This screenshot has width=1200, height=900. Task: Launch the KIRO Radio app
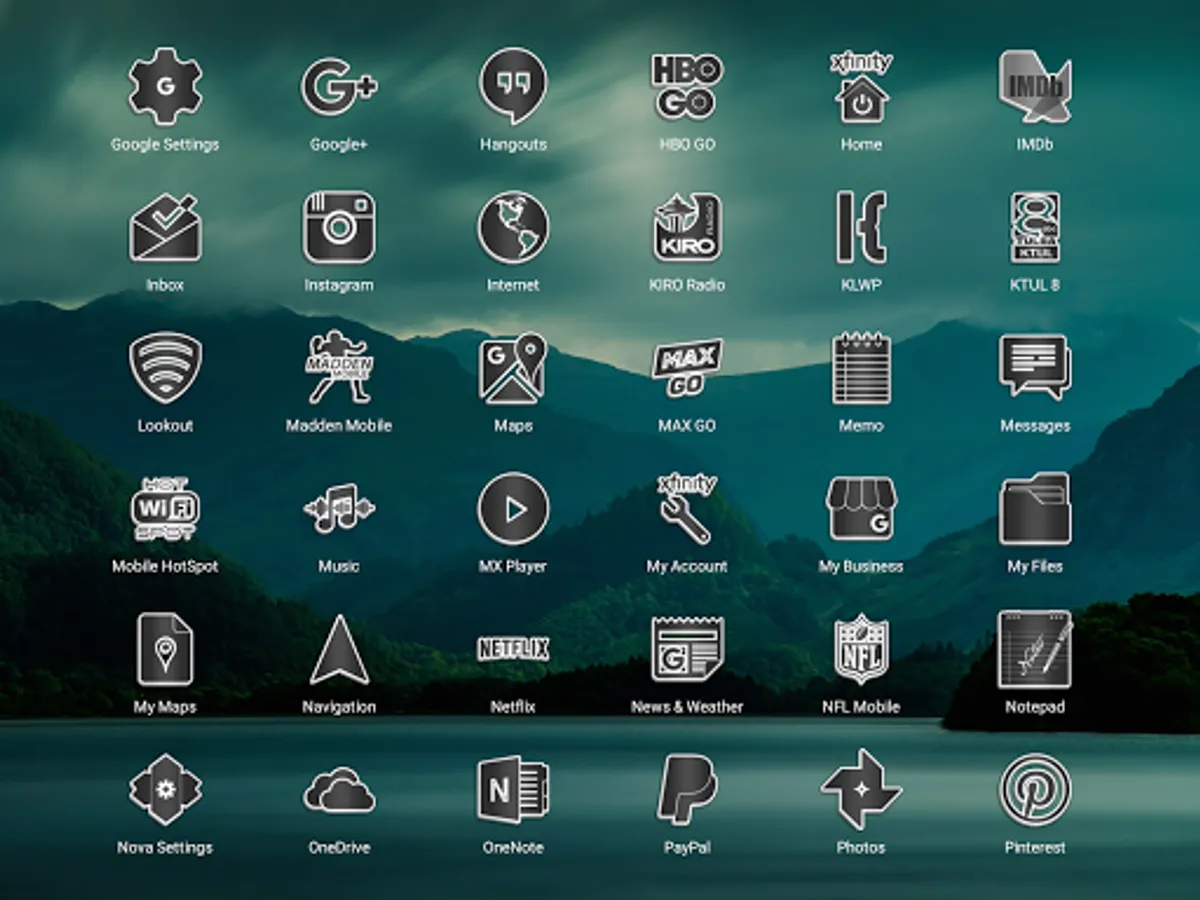687,228
